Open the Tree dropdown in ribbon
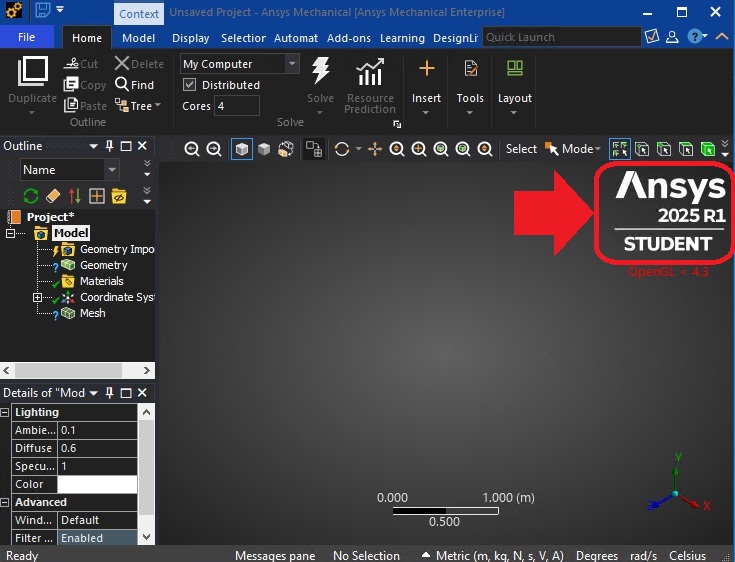Image resolution: width=735 pixels, height=562 pixels. click(158, 105)
